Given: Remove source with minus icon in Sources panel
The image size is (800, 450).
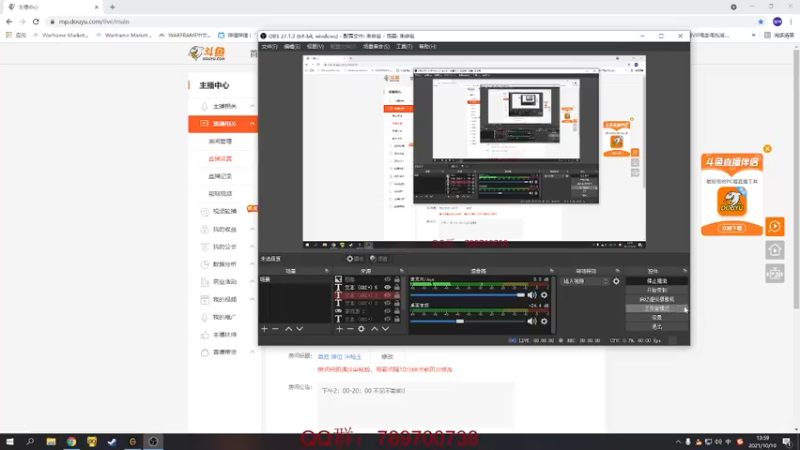Looking at the screenshot, I should point(350,329).
